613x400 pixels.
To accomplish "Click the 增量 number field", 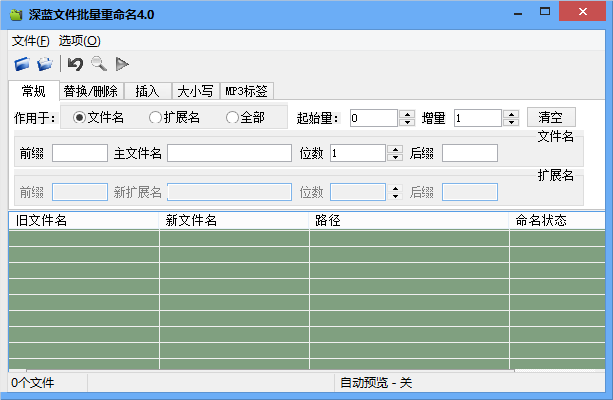I will coord(478,118).
